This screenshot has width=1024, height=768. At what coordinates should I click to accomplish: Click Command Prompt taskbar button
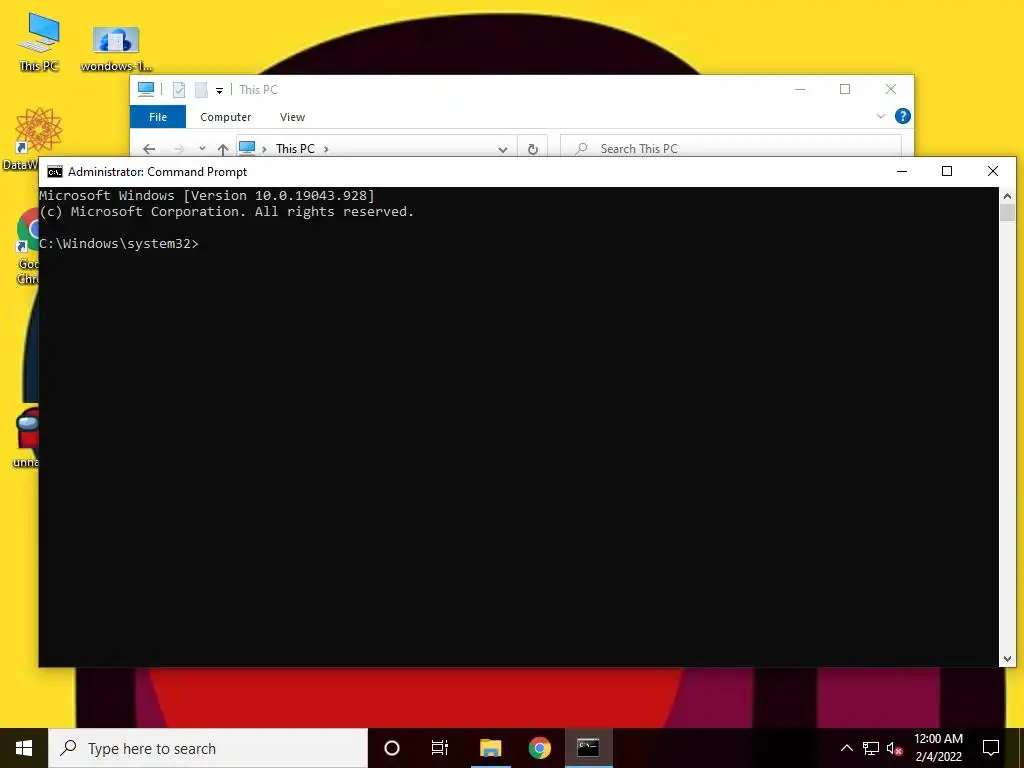click(x=588, y=748)
